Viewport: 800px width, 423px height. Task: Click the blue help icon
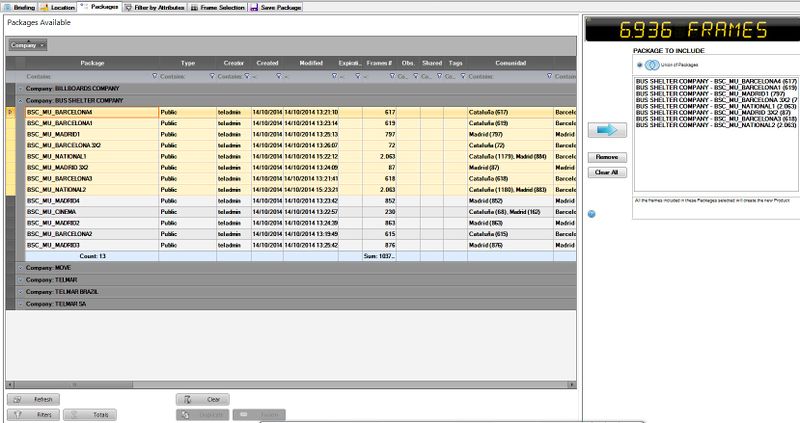[x=592, y=213]
